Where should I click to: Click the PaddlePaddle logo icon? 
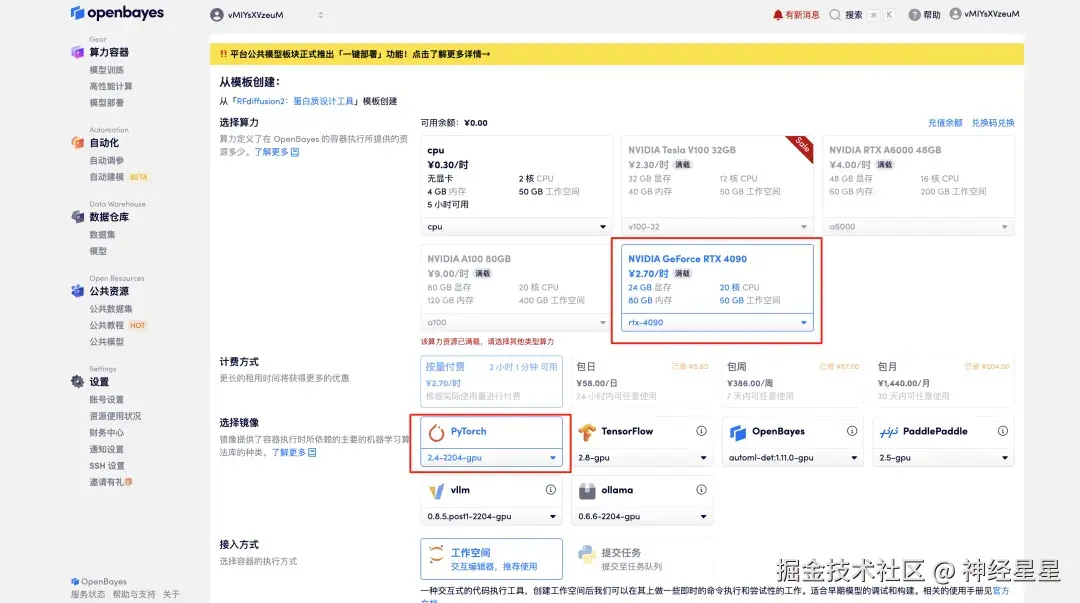pyautogui.click(x=889, y=432)
